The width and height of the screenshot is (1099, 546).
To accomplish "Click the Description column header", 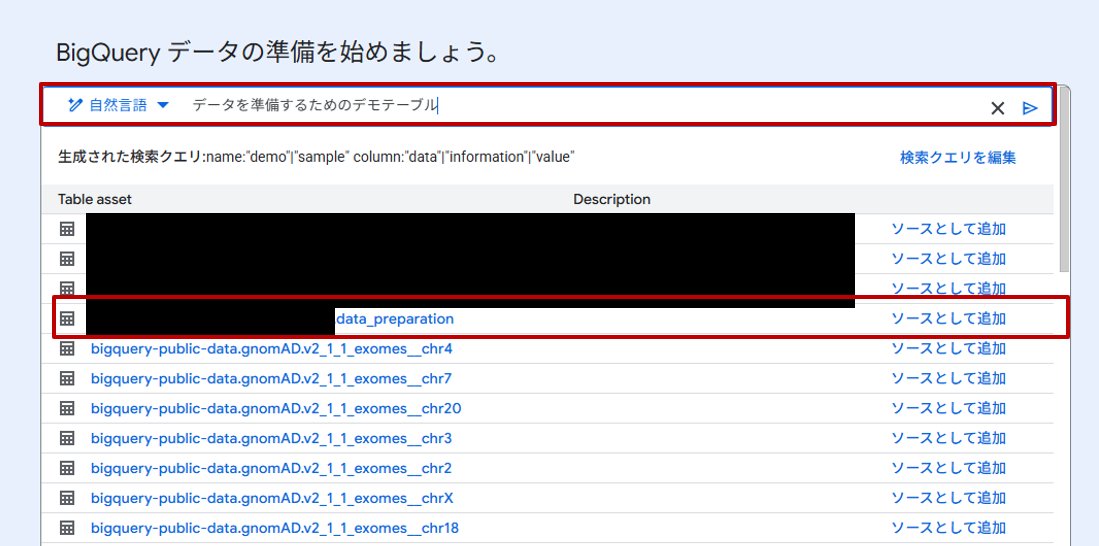I will (x=612, y=200).
